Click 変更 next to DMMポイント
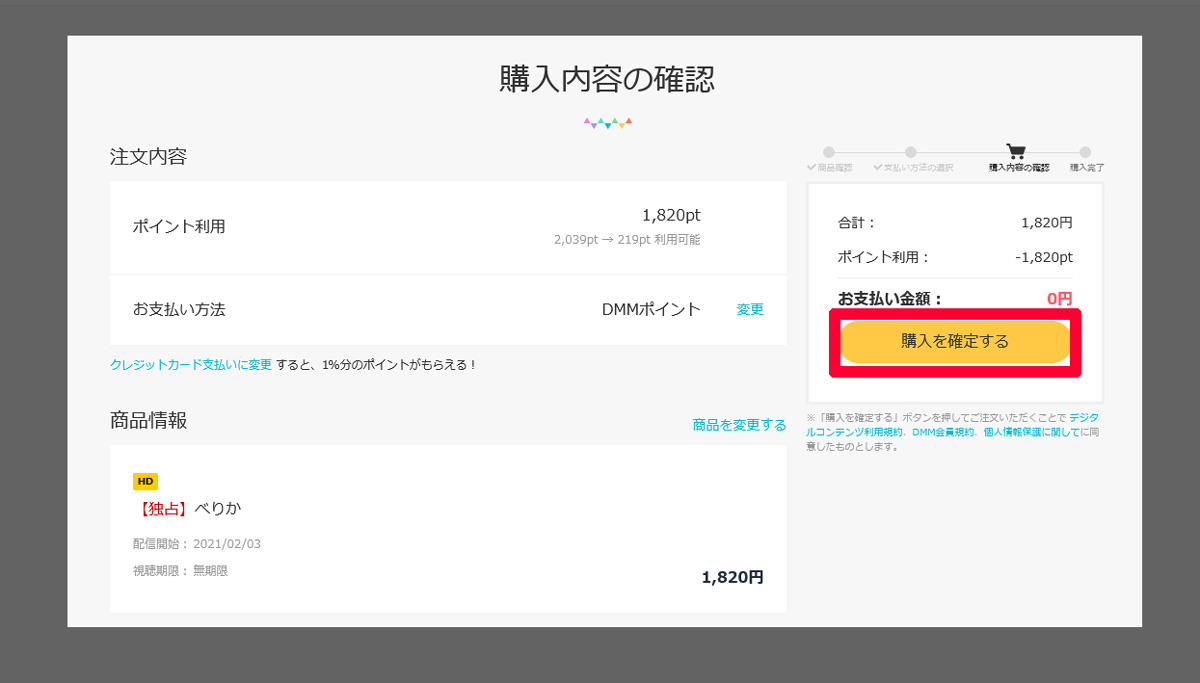 750,310
